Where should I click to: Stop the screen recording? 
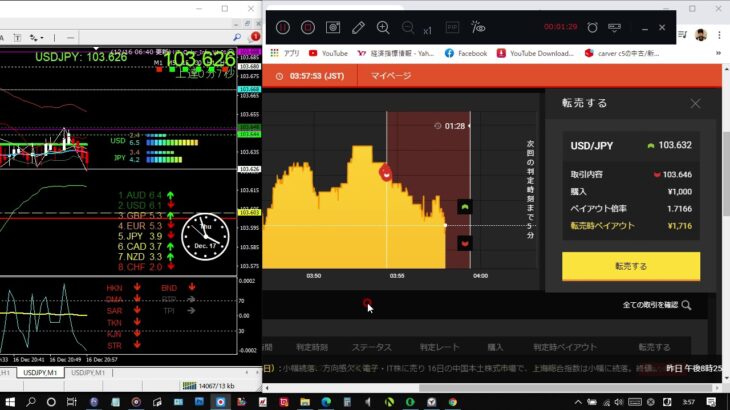coord(309,27)
